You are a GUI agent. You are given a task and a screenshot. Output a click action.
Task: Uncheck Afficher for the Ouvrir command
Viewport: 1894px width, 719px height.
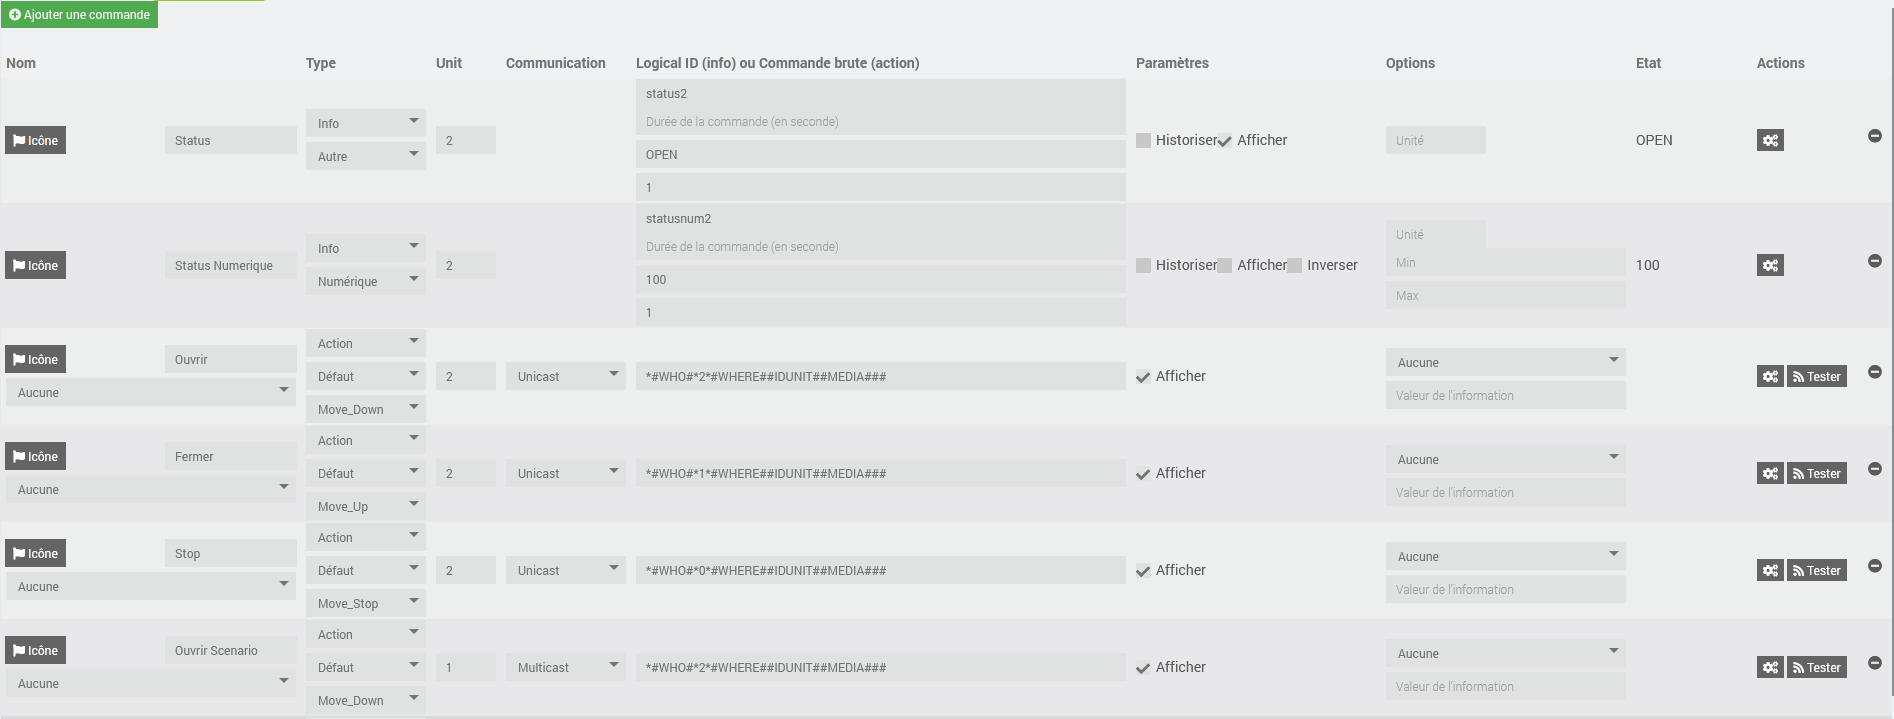click(1144, 377)
